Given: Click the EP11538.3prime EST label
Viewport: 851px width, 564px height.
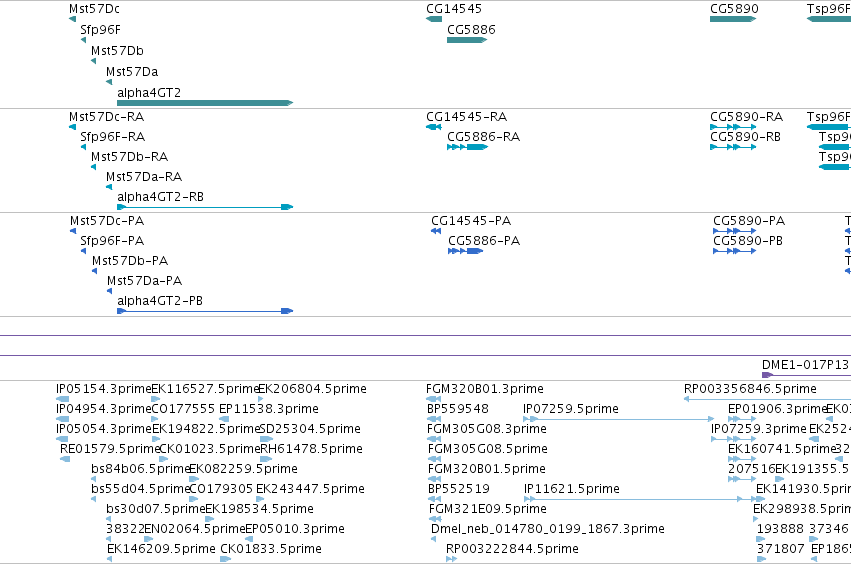Looking at the screenshot, I should click(269, 409).
